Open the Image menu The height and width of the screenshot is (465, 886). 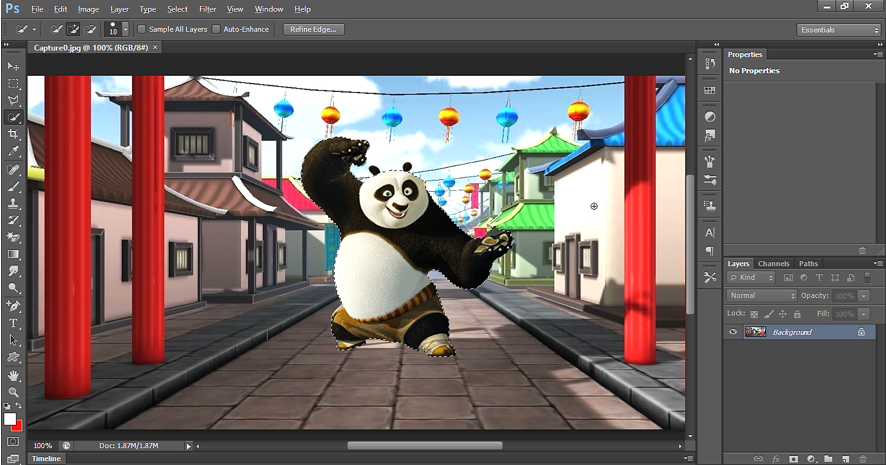88,9
